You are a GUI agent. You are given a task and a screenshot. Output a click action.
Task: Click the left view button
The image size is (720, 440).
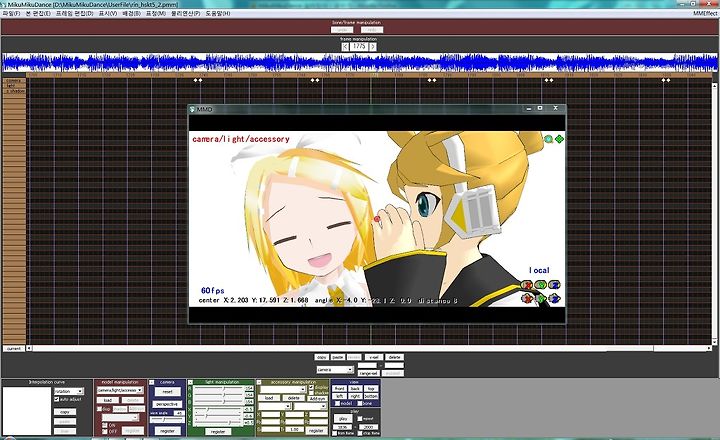click(339, 396)
